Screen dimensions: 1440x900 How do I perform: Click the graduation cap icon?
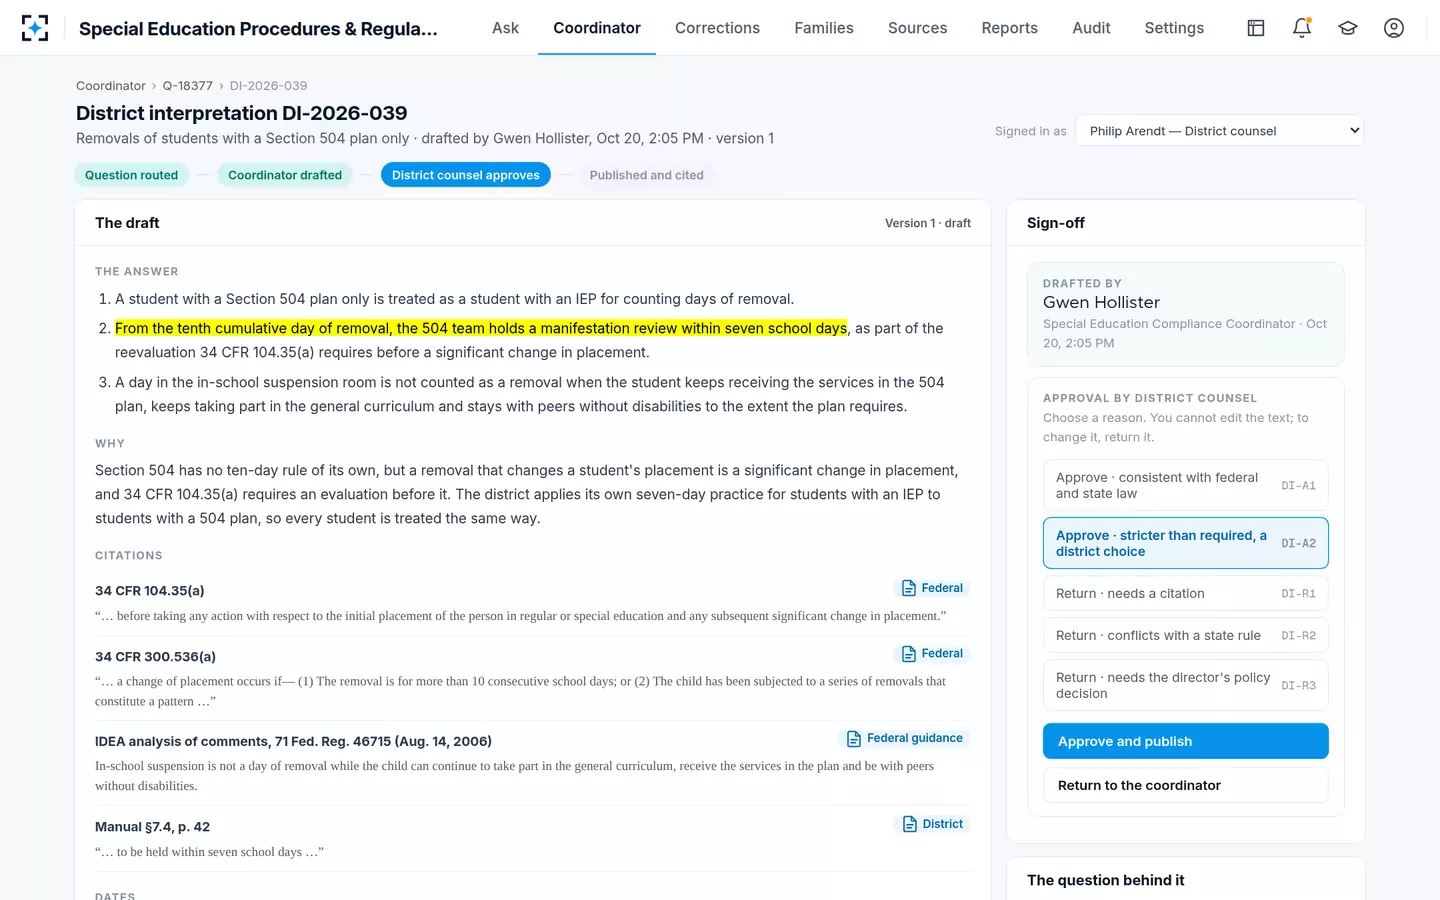coord(1348,28)
